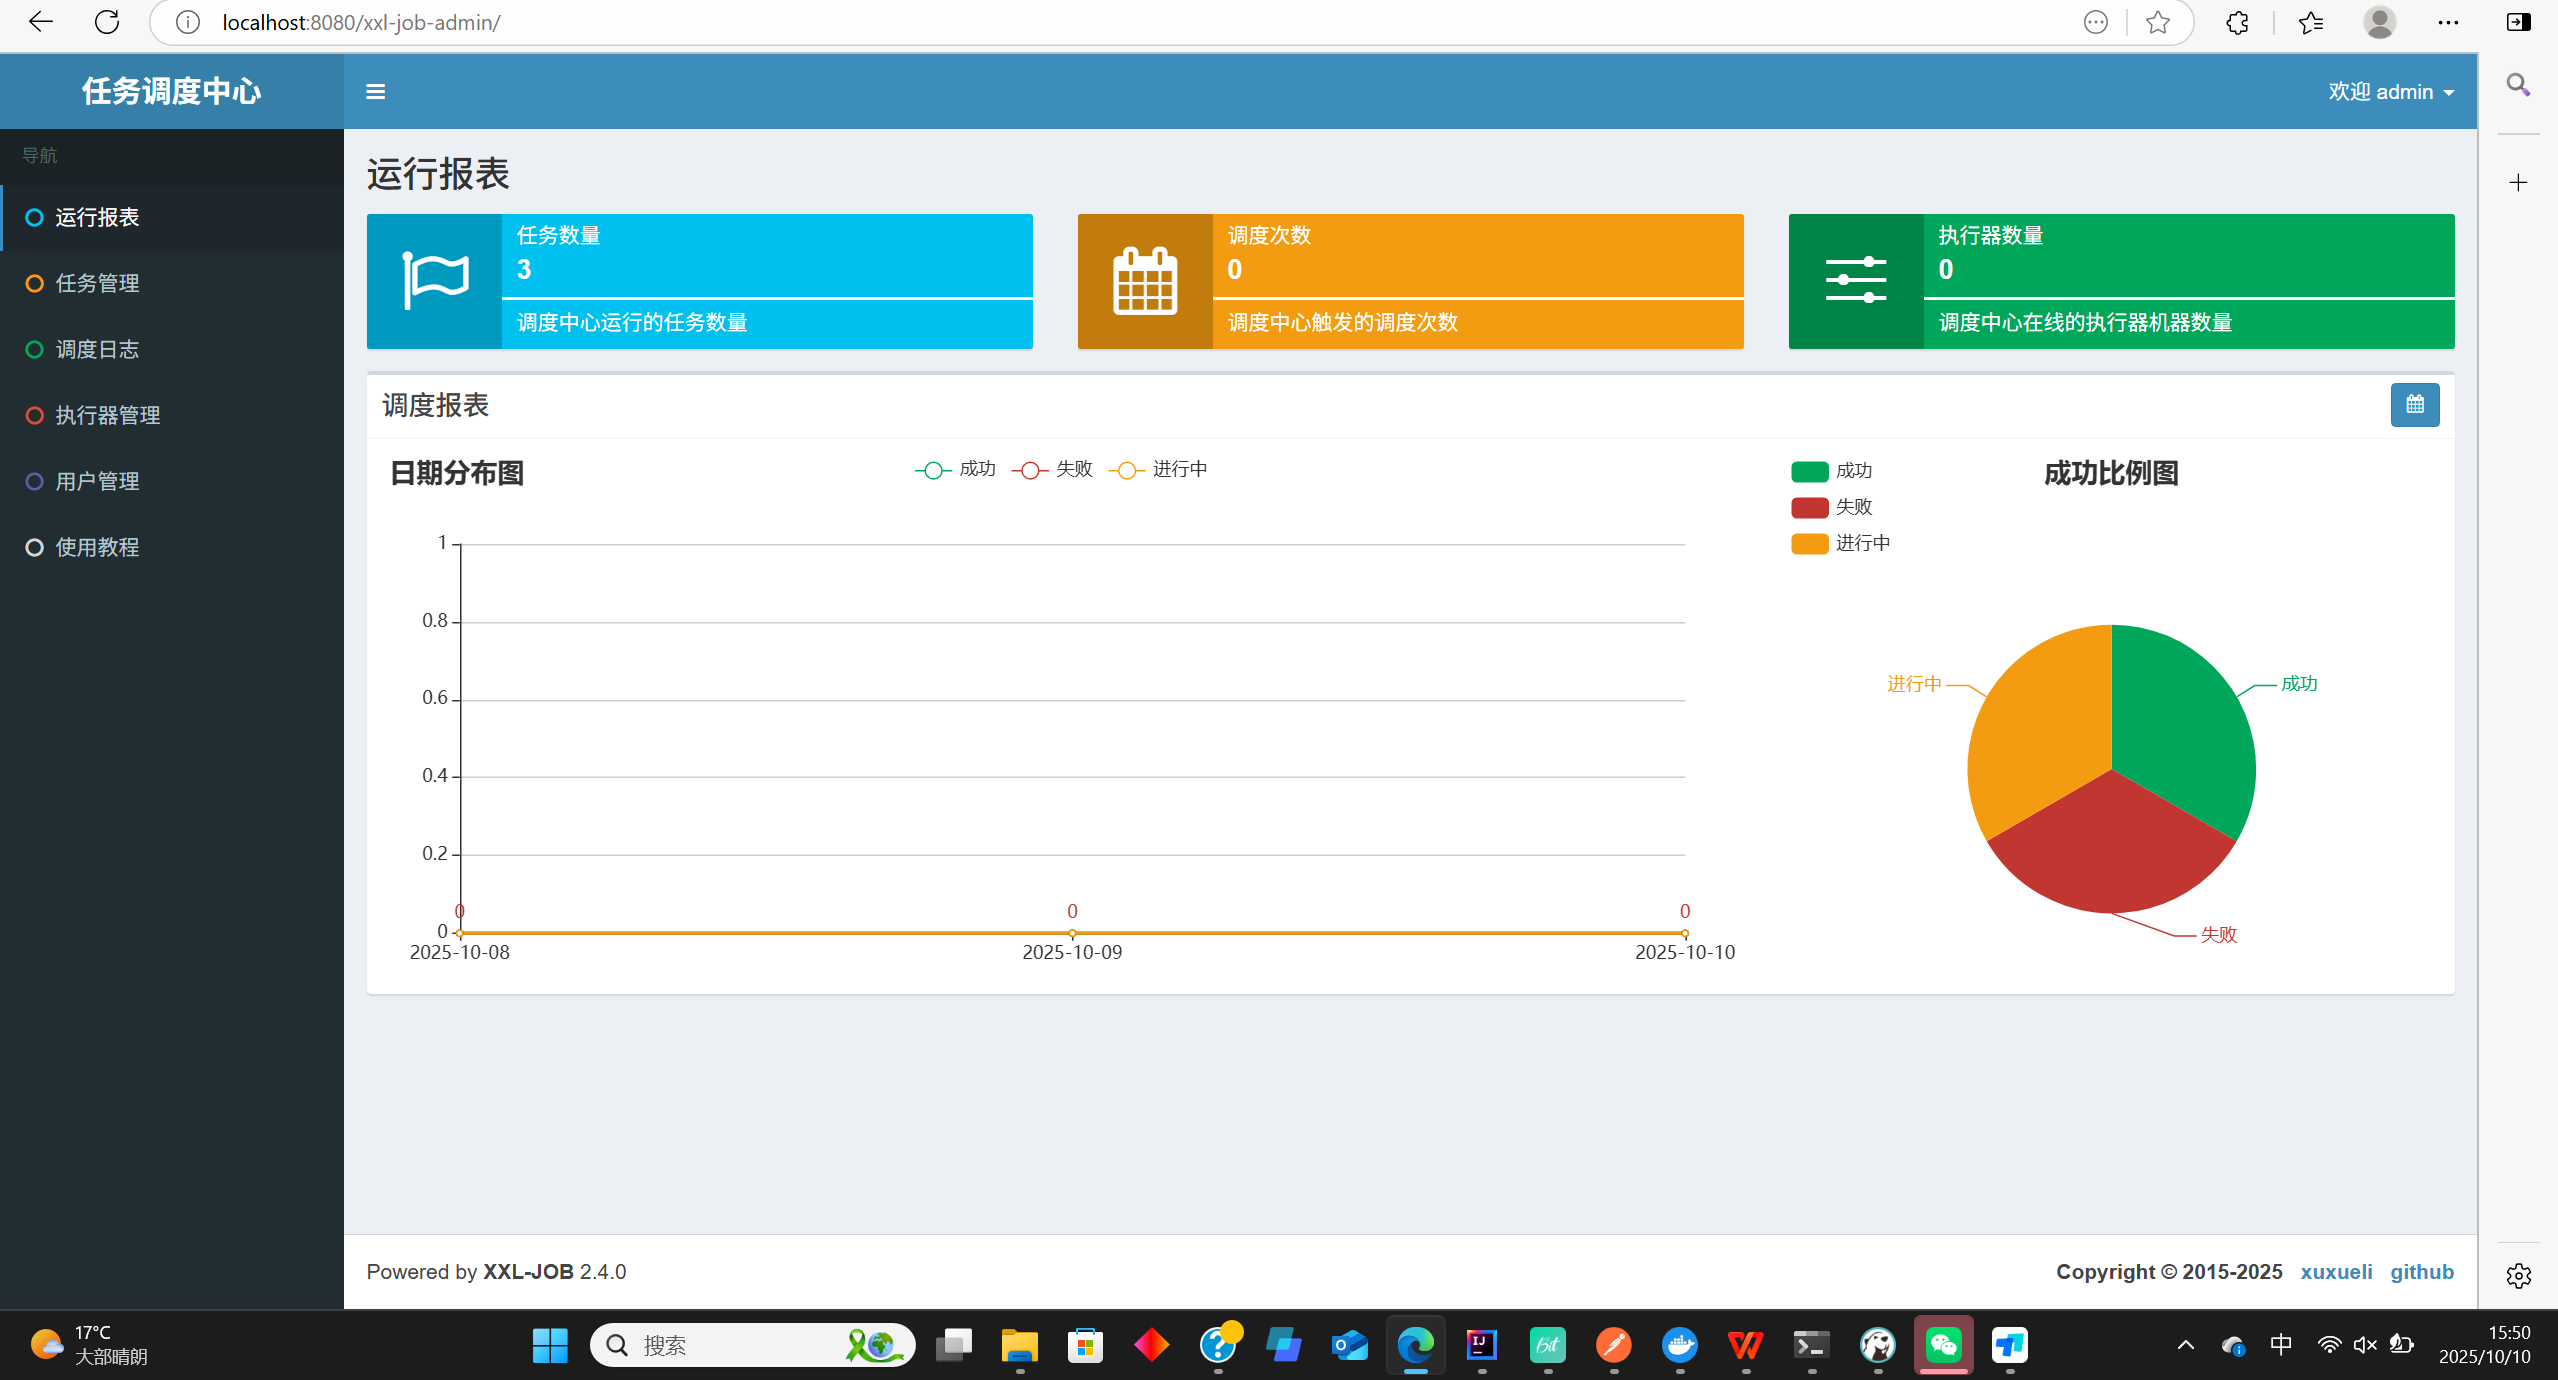Toggle 失败 series in line chart legend
Viewport: 2558px width, 1380px height.
(1052, 469)
